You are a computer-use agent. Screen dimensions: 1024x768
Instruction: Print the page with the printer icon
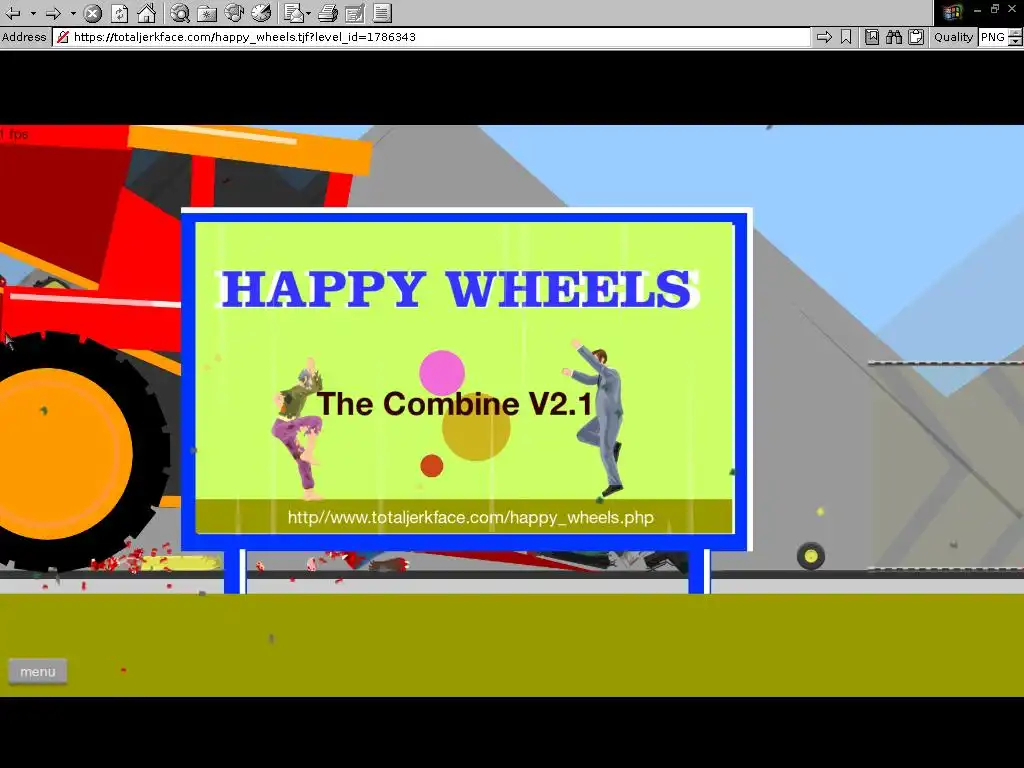(x=328, y=13)
